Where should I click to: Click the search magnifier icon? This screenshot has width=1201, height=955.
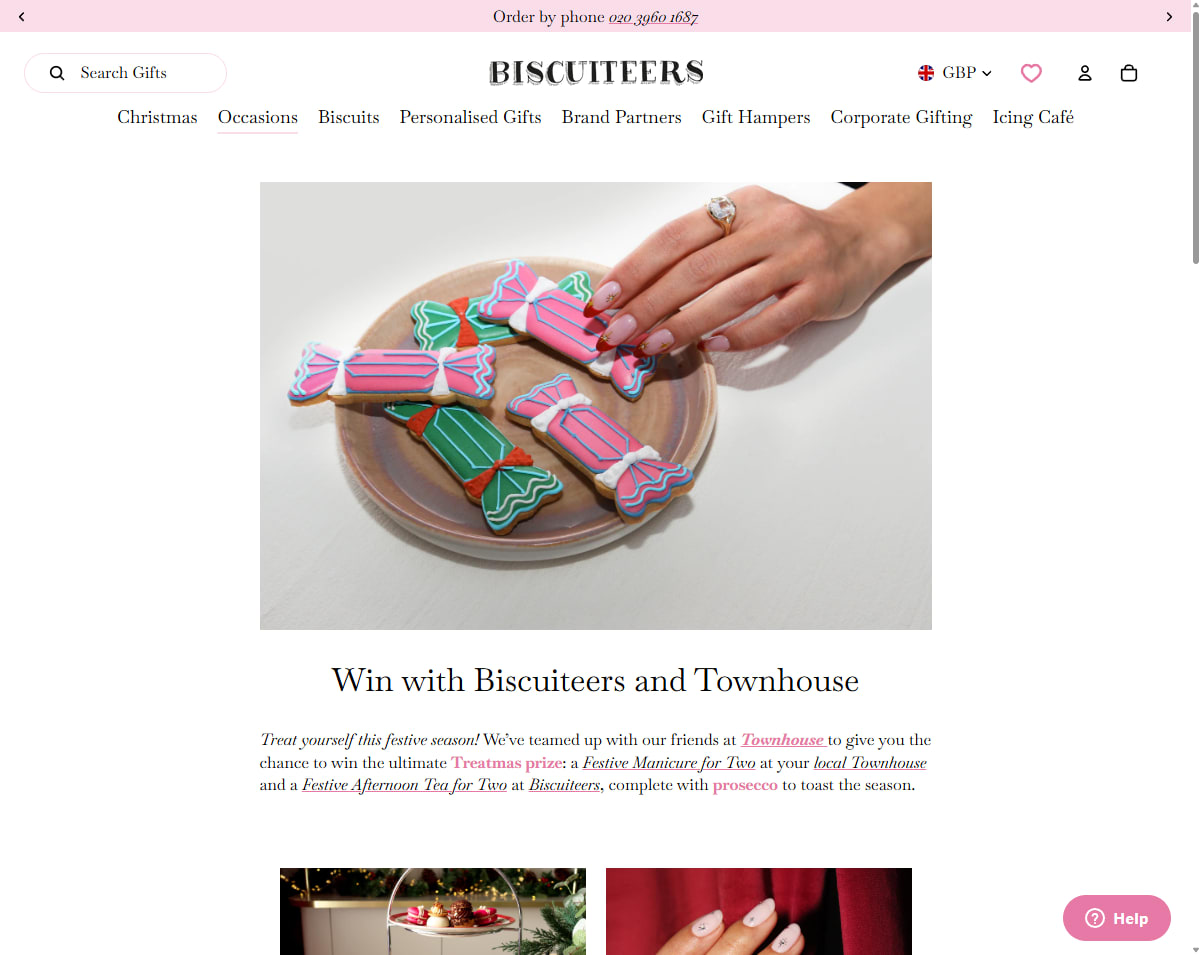pos(57,73)
